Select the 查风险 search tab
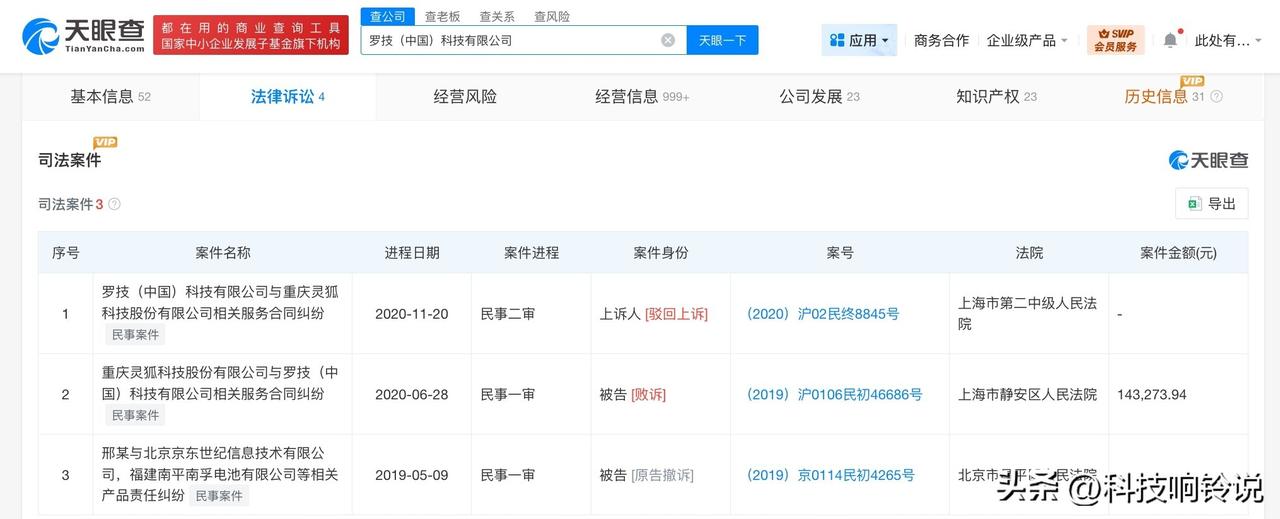1280x519 pixels. [552, 17]
